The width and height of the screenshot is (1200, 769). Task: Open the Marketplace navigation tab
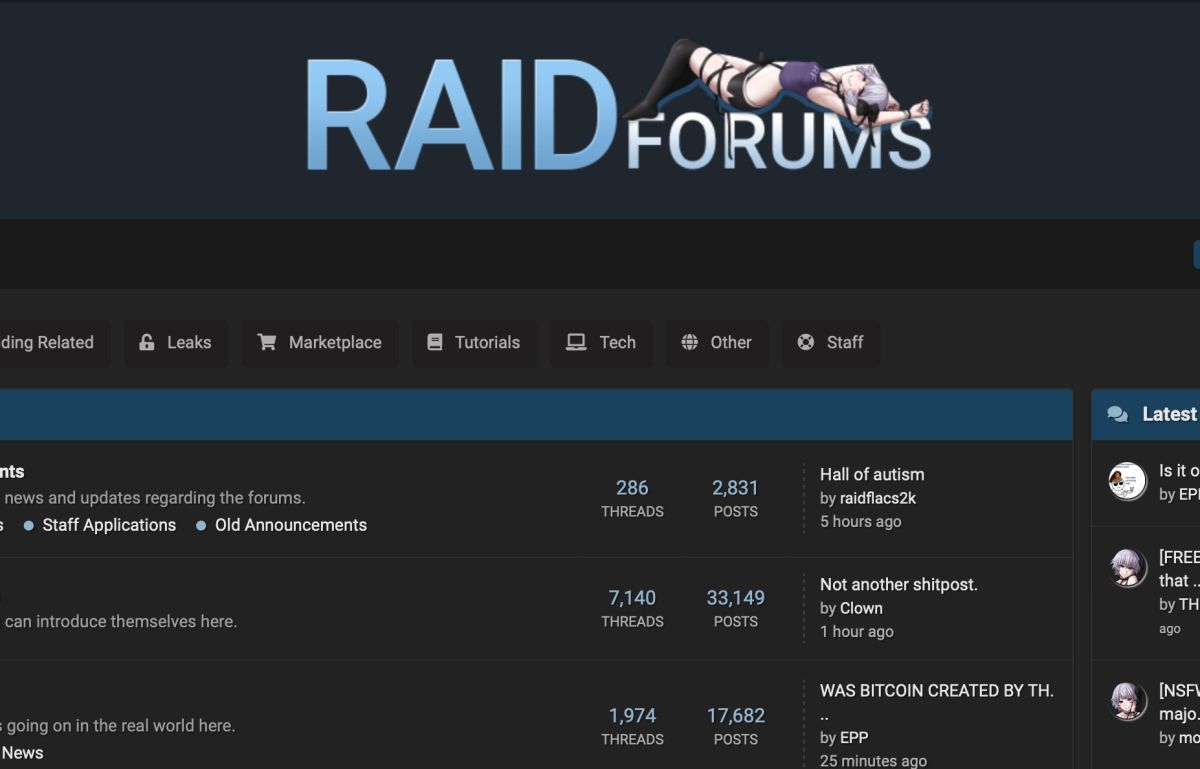(x=321, y=342)
